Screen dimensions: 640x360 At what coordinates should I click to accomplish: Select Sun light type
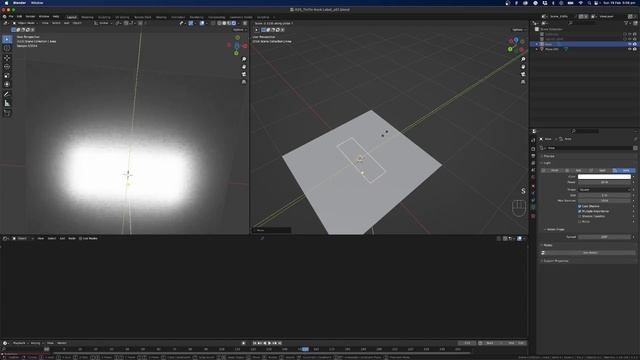click(x=576, y=170)
